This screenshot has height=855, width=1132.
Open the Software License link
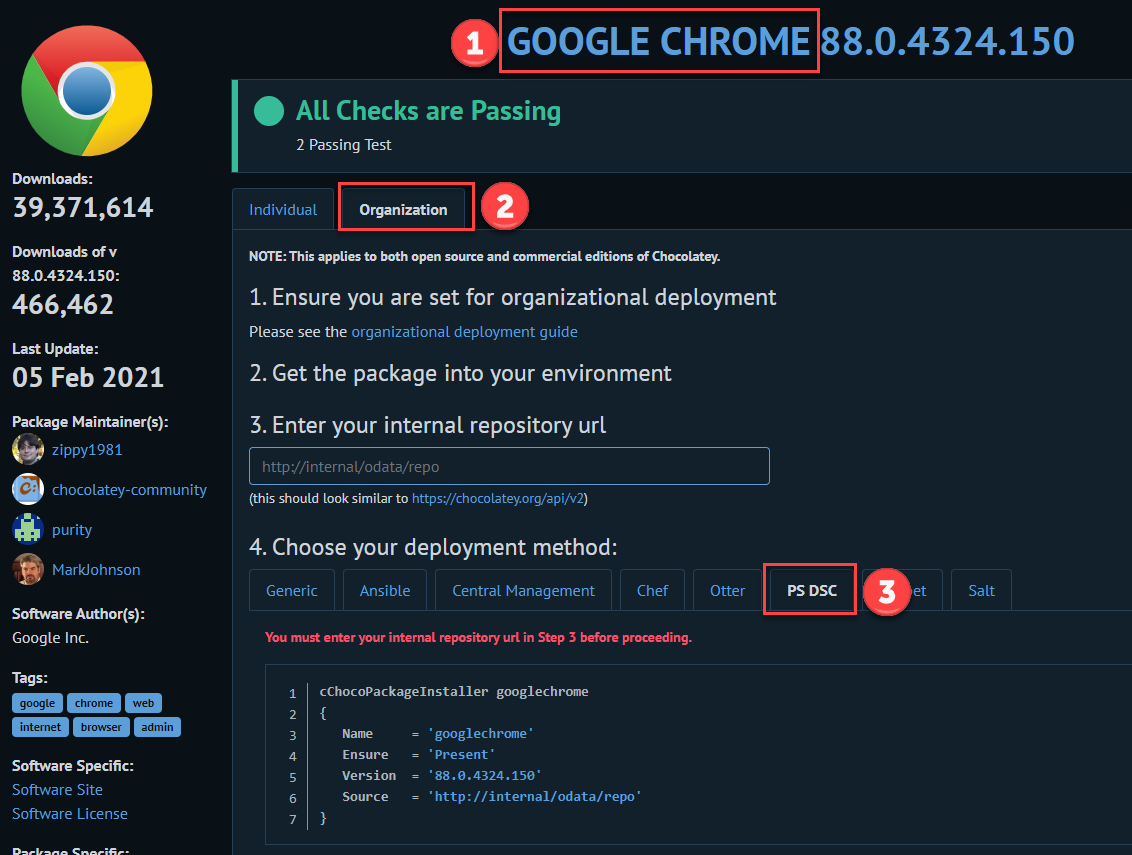point(69,813)
